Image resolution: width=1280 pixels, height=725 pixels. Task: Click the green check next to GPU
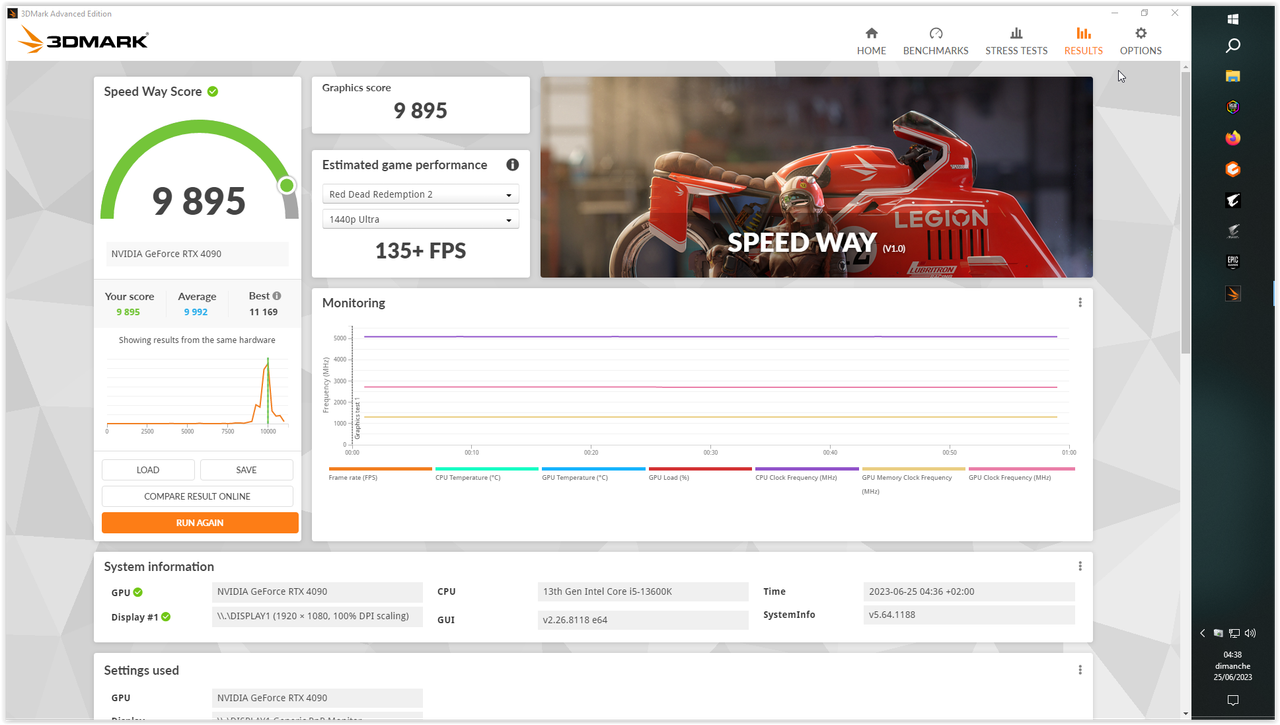138,592
